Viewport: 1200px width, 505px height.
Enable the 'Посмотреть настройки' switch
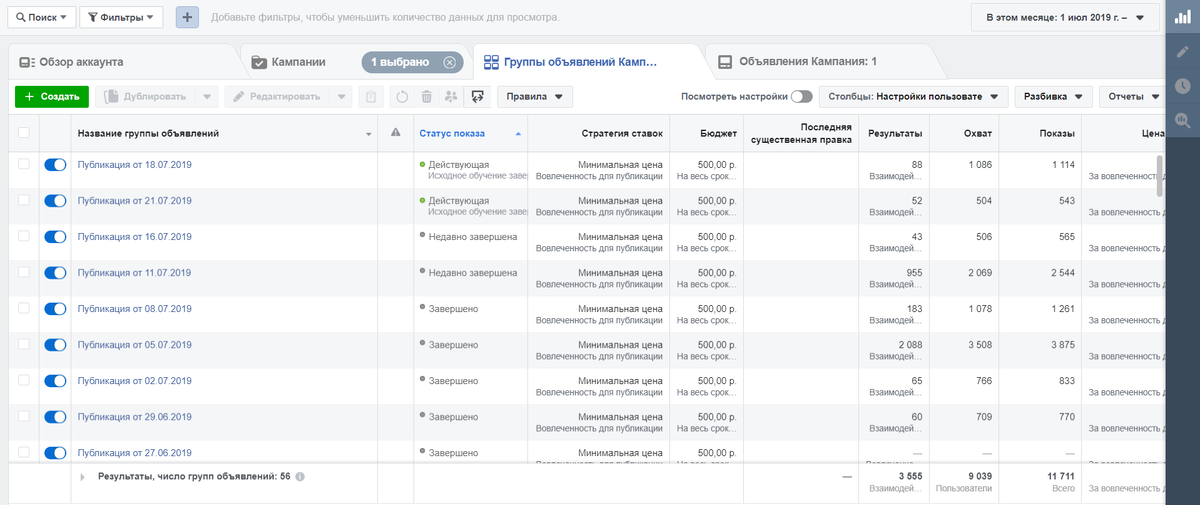point(801,97)
